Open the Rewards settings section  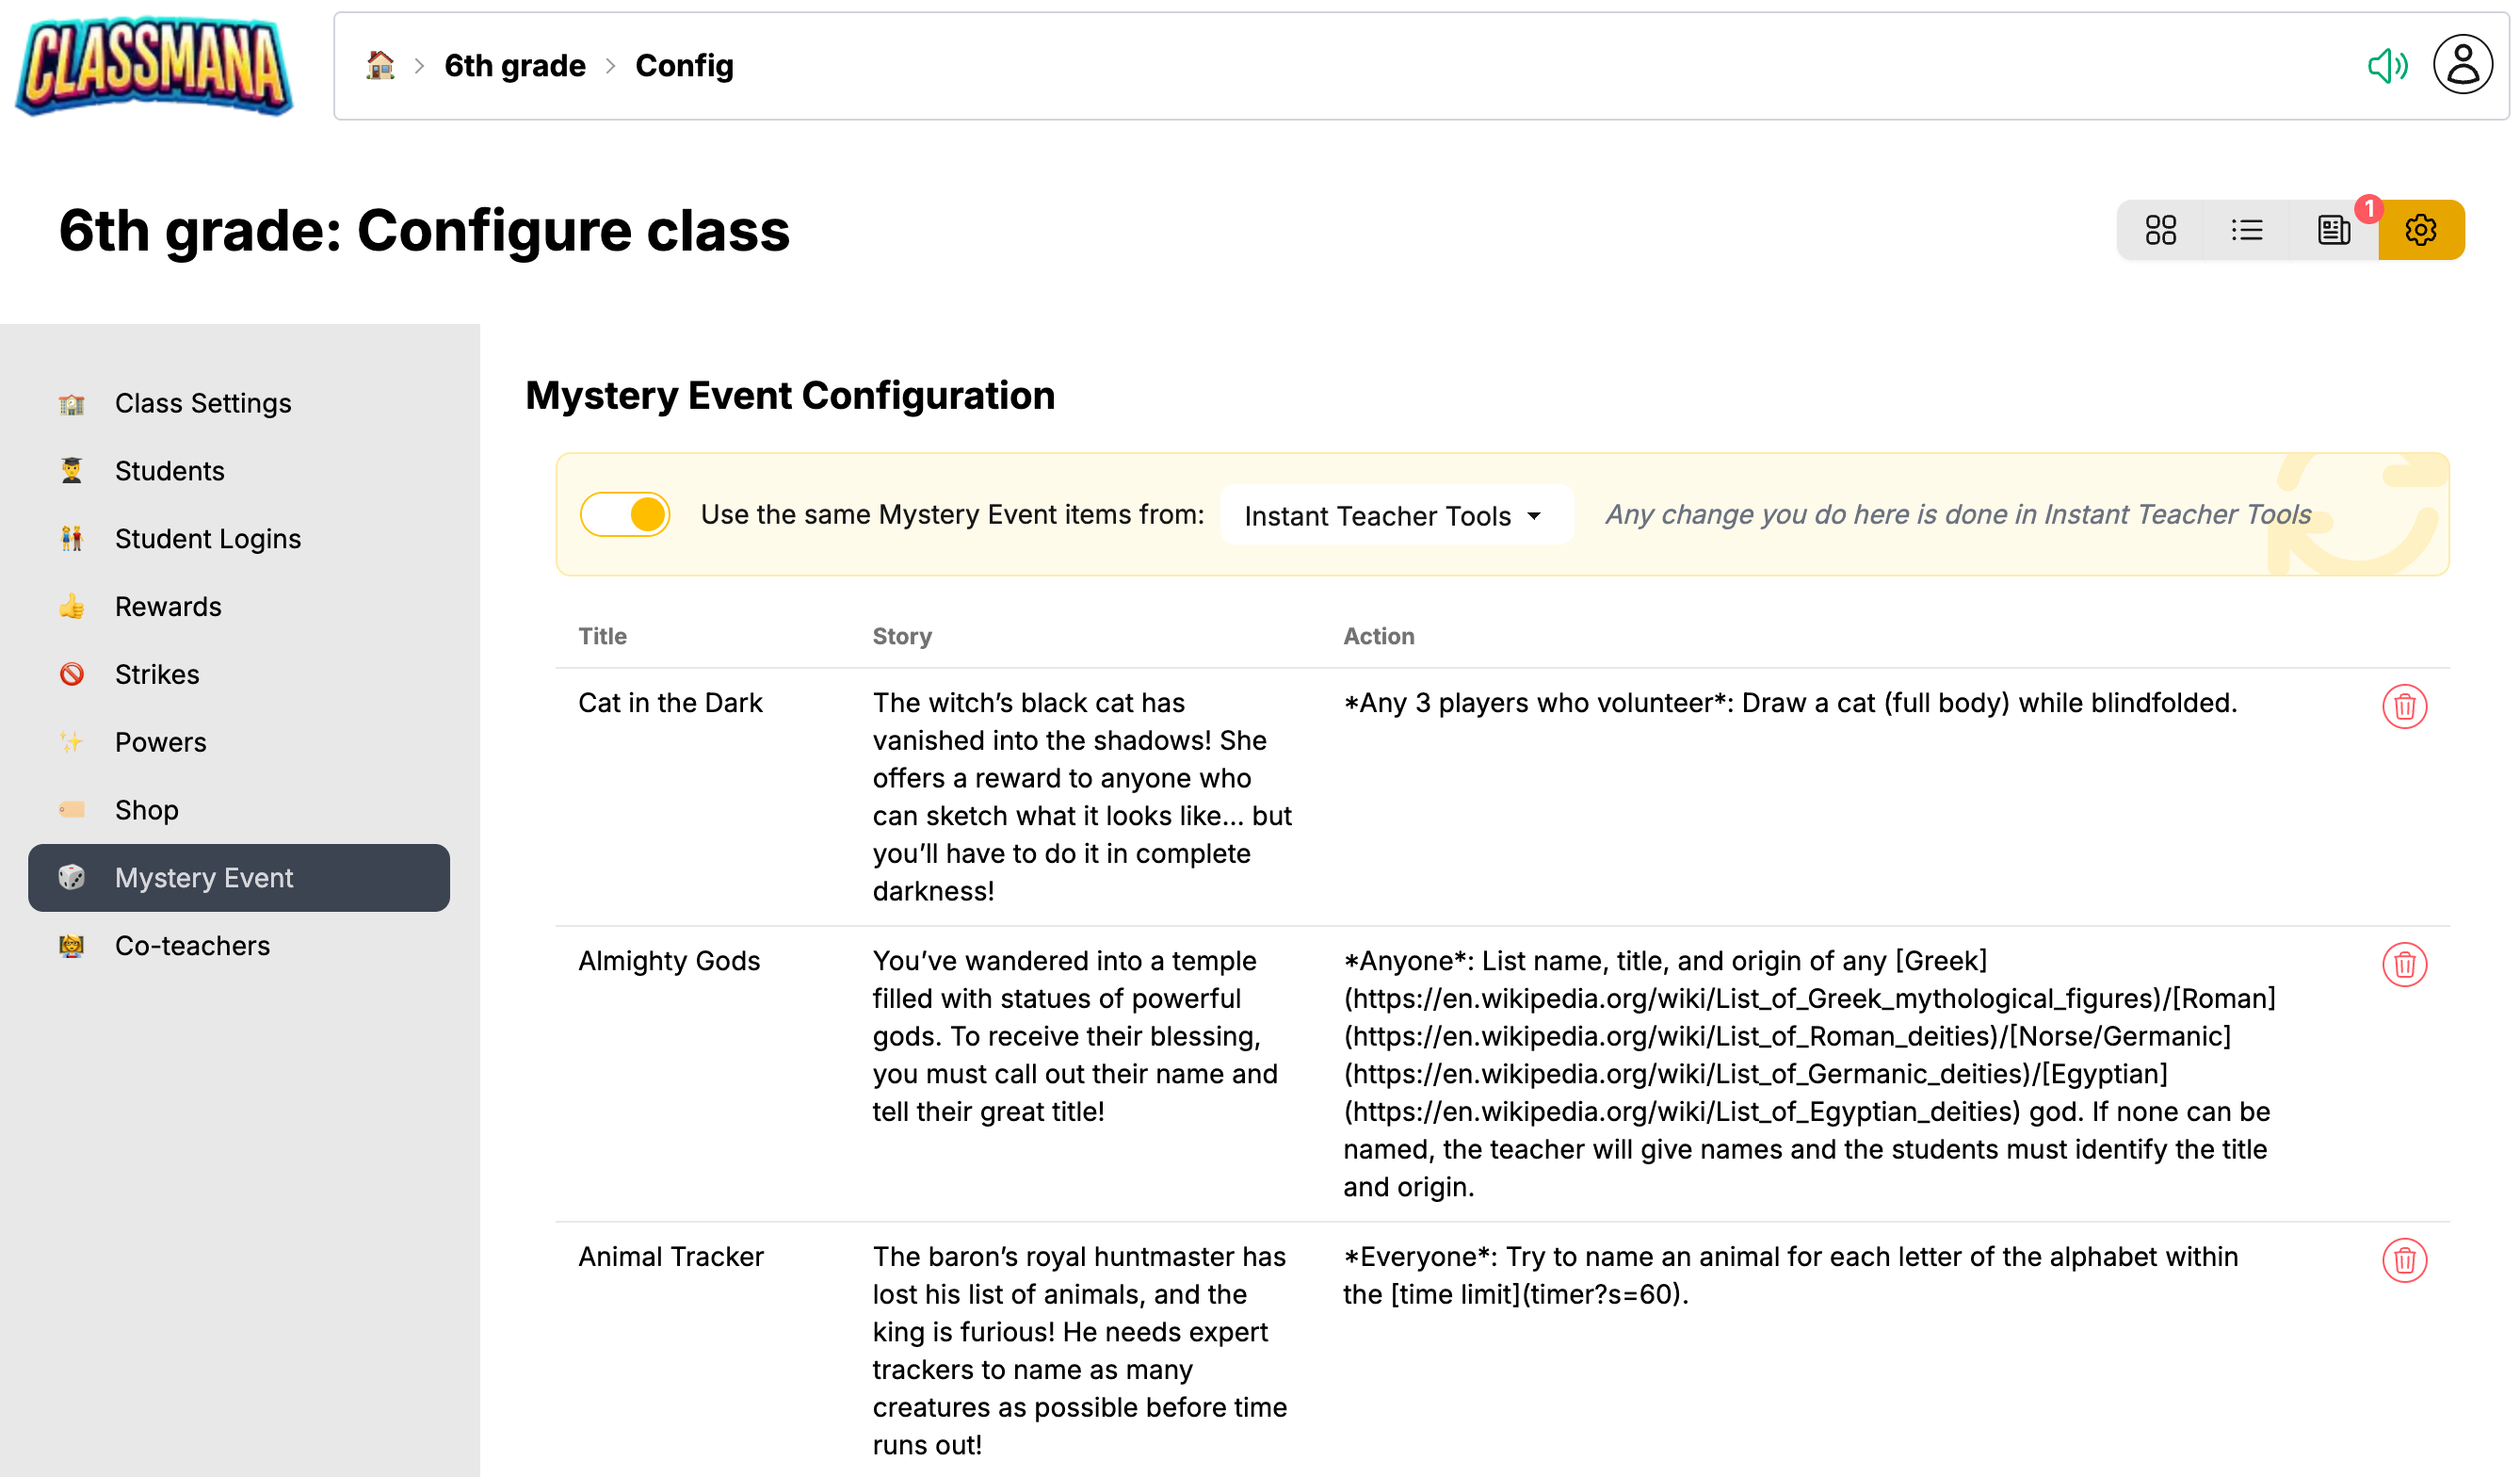pyautogui.click(x=168, y=607)
